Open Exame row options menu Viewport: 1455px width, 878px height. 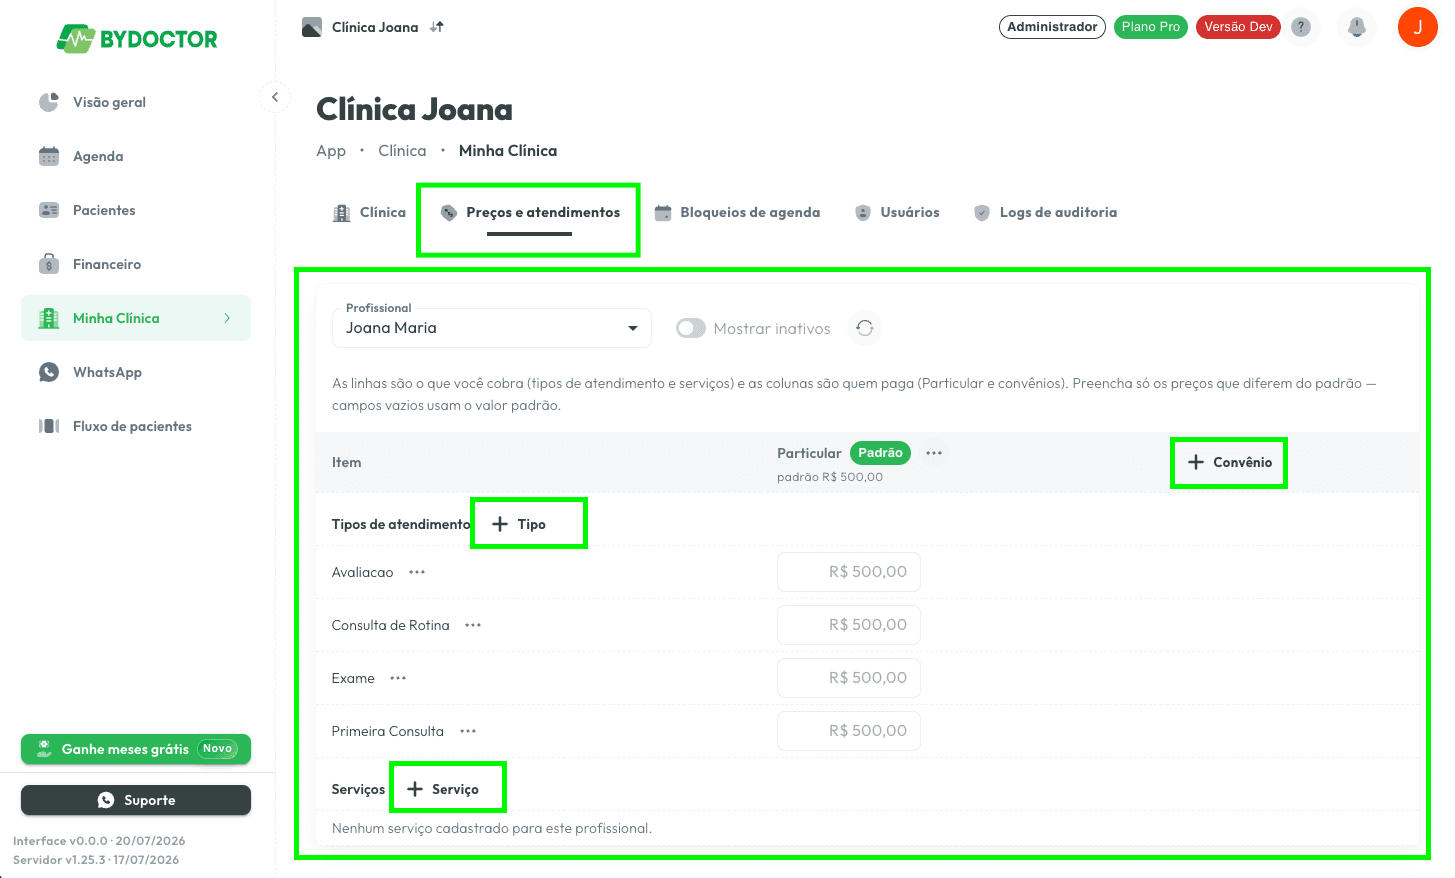tap(398, 678)
